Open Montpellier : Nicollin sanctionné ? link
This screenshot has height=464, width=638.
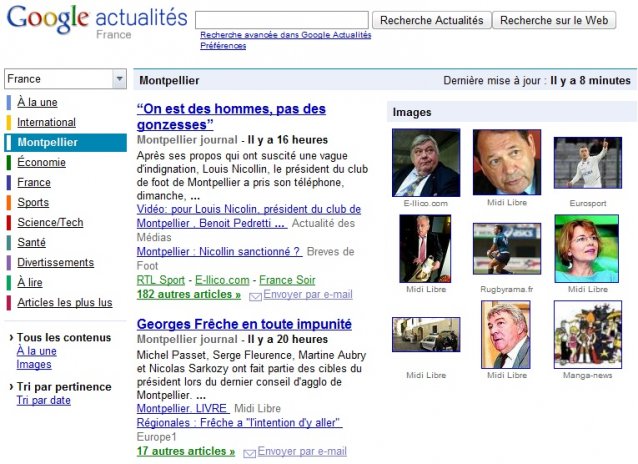click(x=219, y=252)
